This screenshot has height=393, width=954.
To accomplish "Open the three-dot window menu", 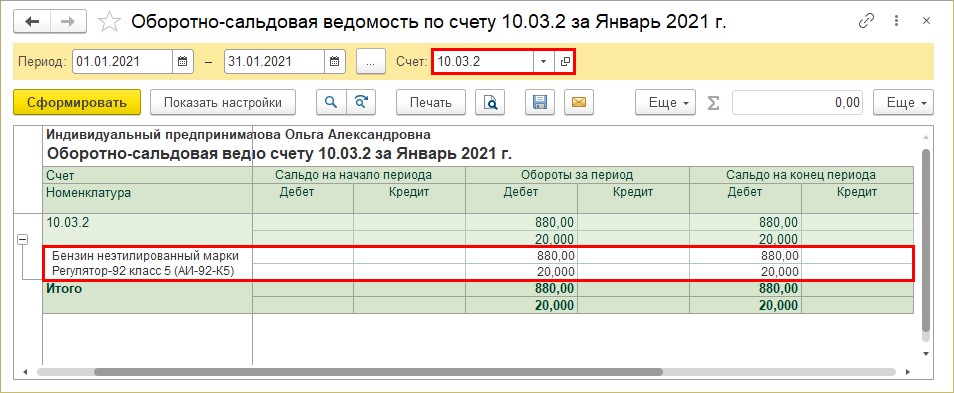I will click(896, 21).
